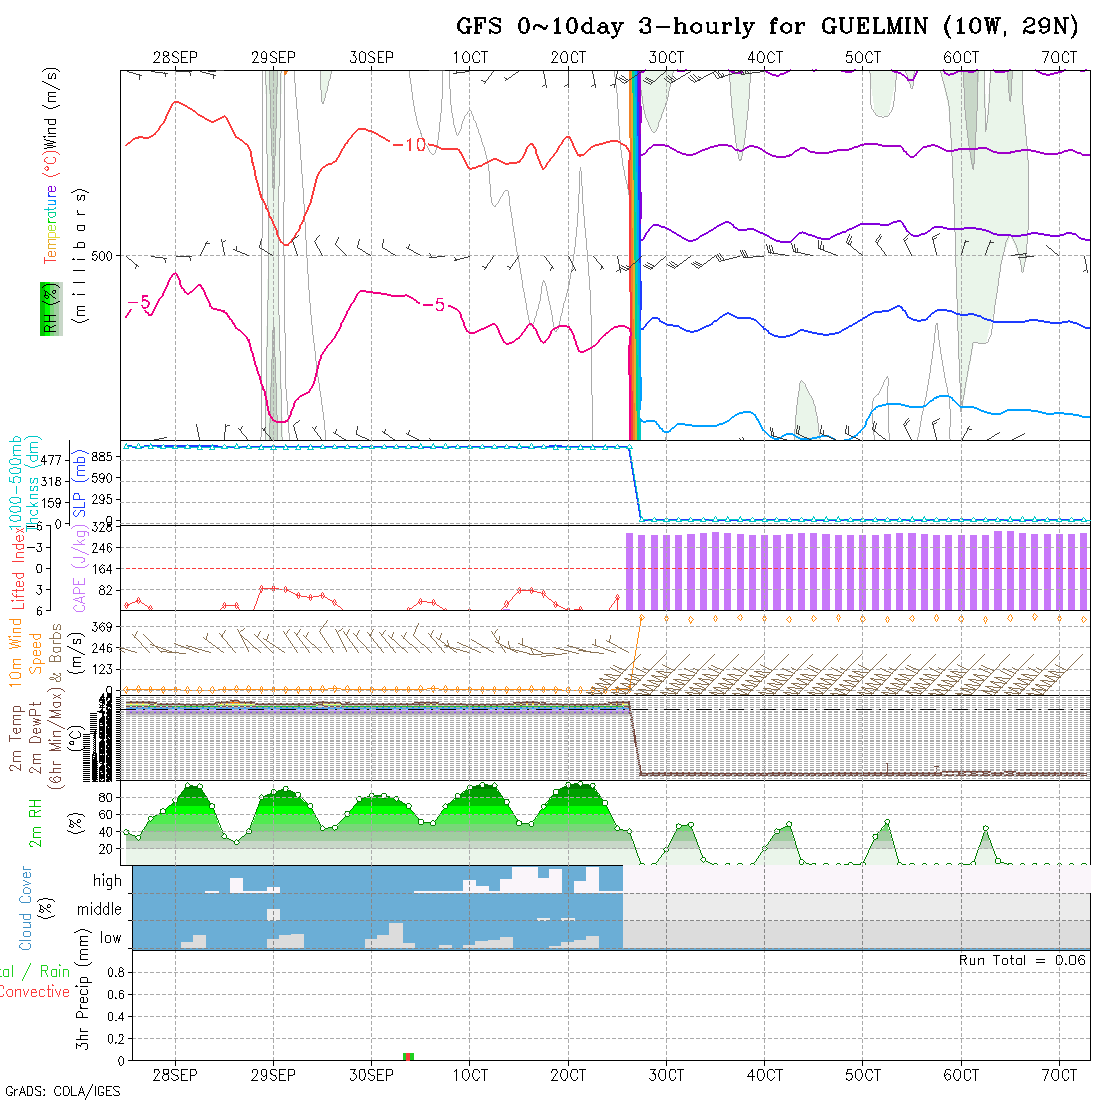Click the 500 millibar axis label
This screenshot has width=1100, height=1100.
tap(103, 256)
